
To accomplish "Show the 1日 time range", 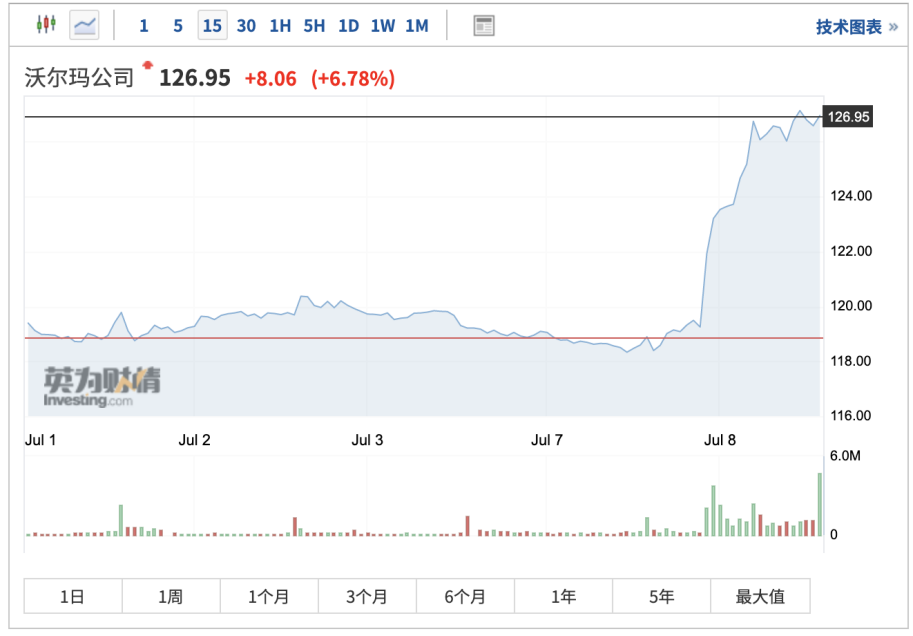I will point(72,597).
